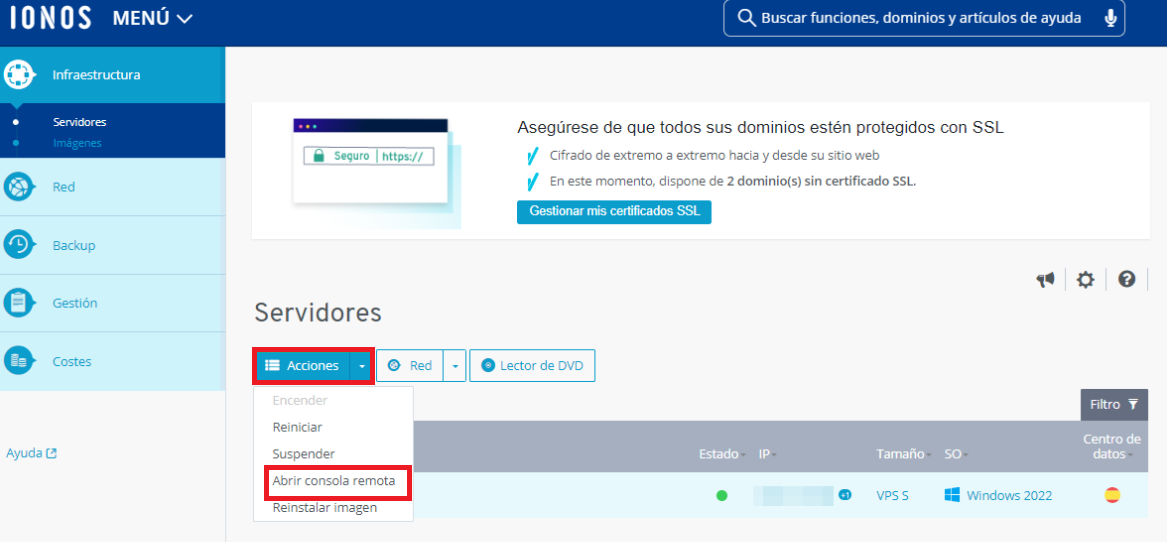Viewport: 1167px width, 542px height.
Task: Click the help question mark icon
Action: click(1127, 280)
